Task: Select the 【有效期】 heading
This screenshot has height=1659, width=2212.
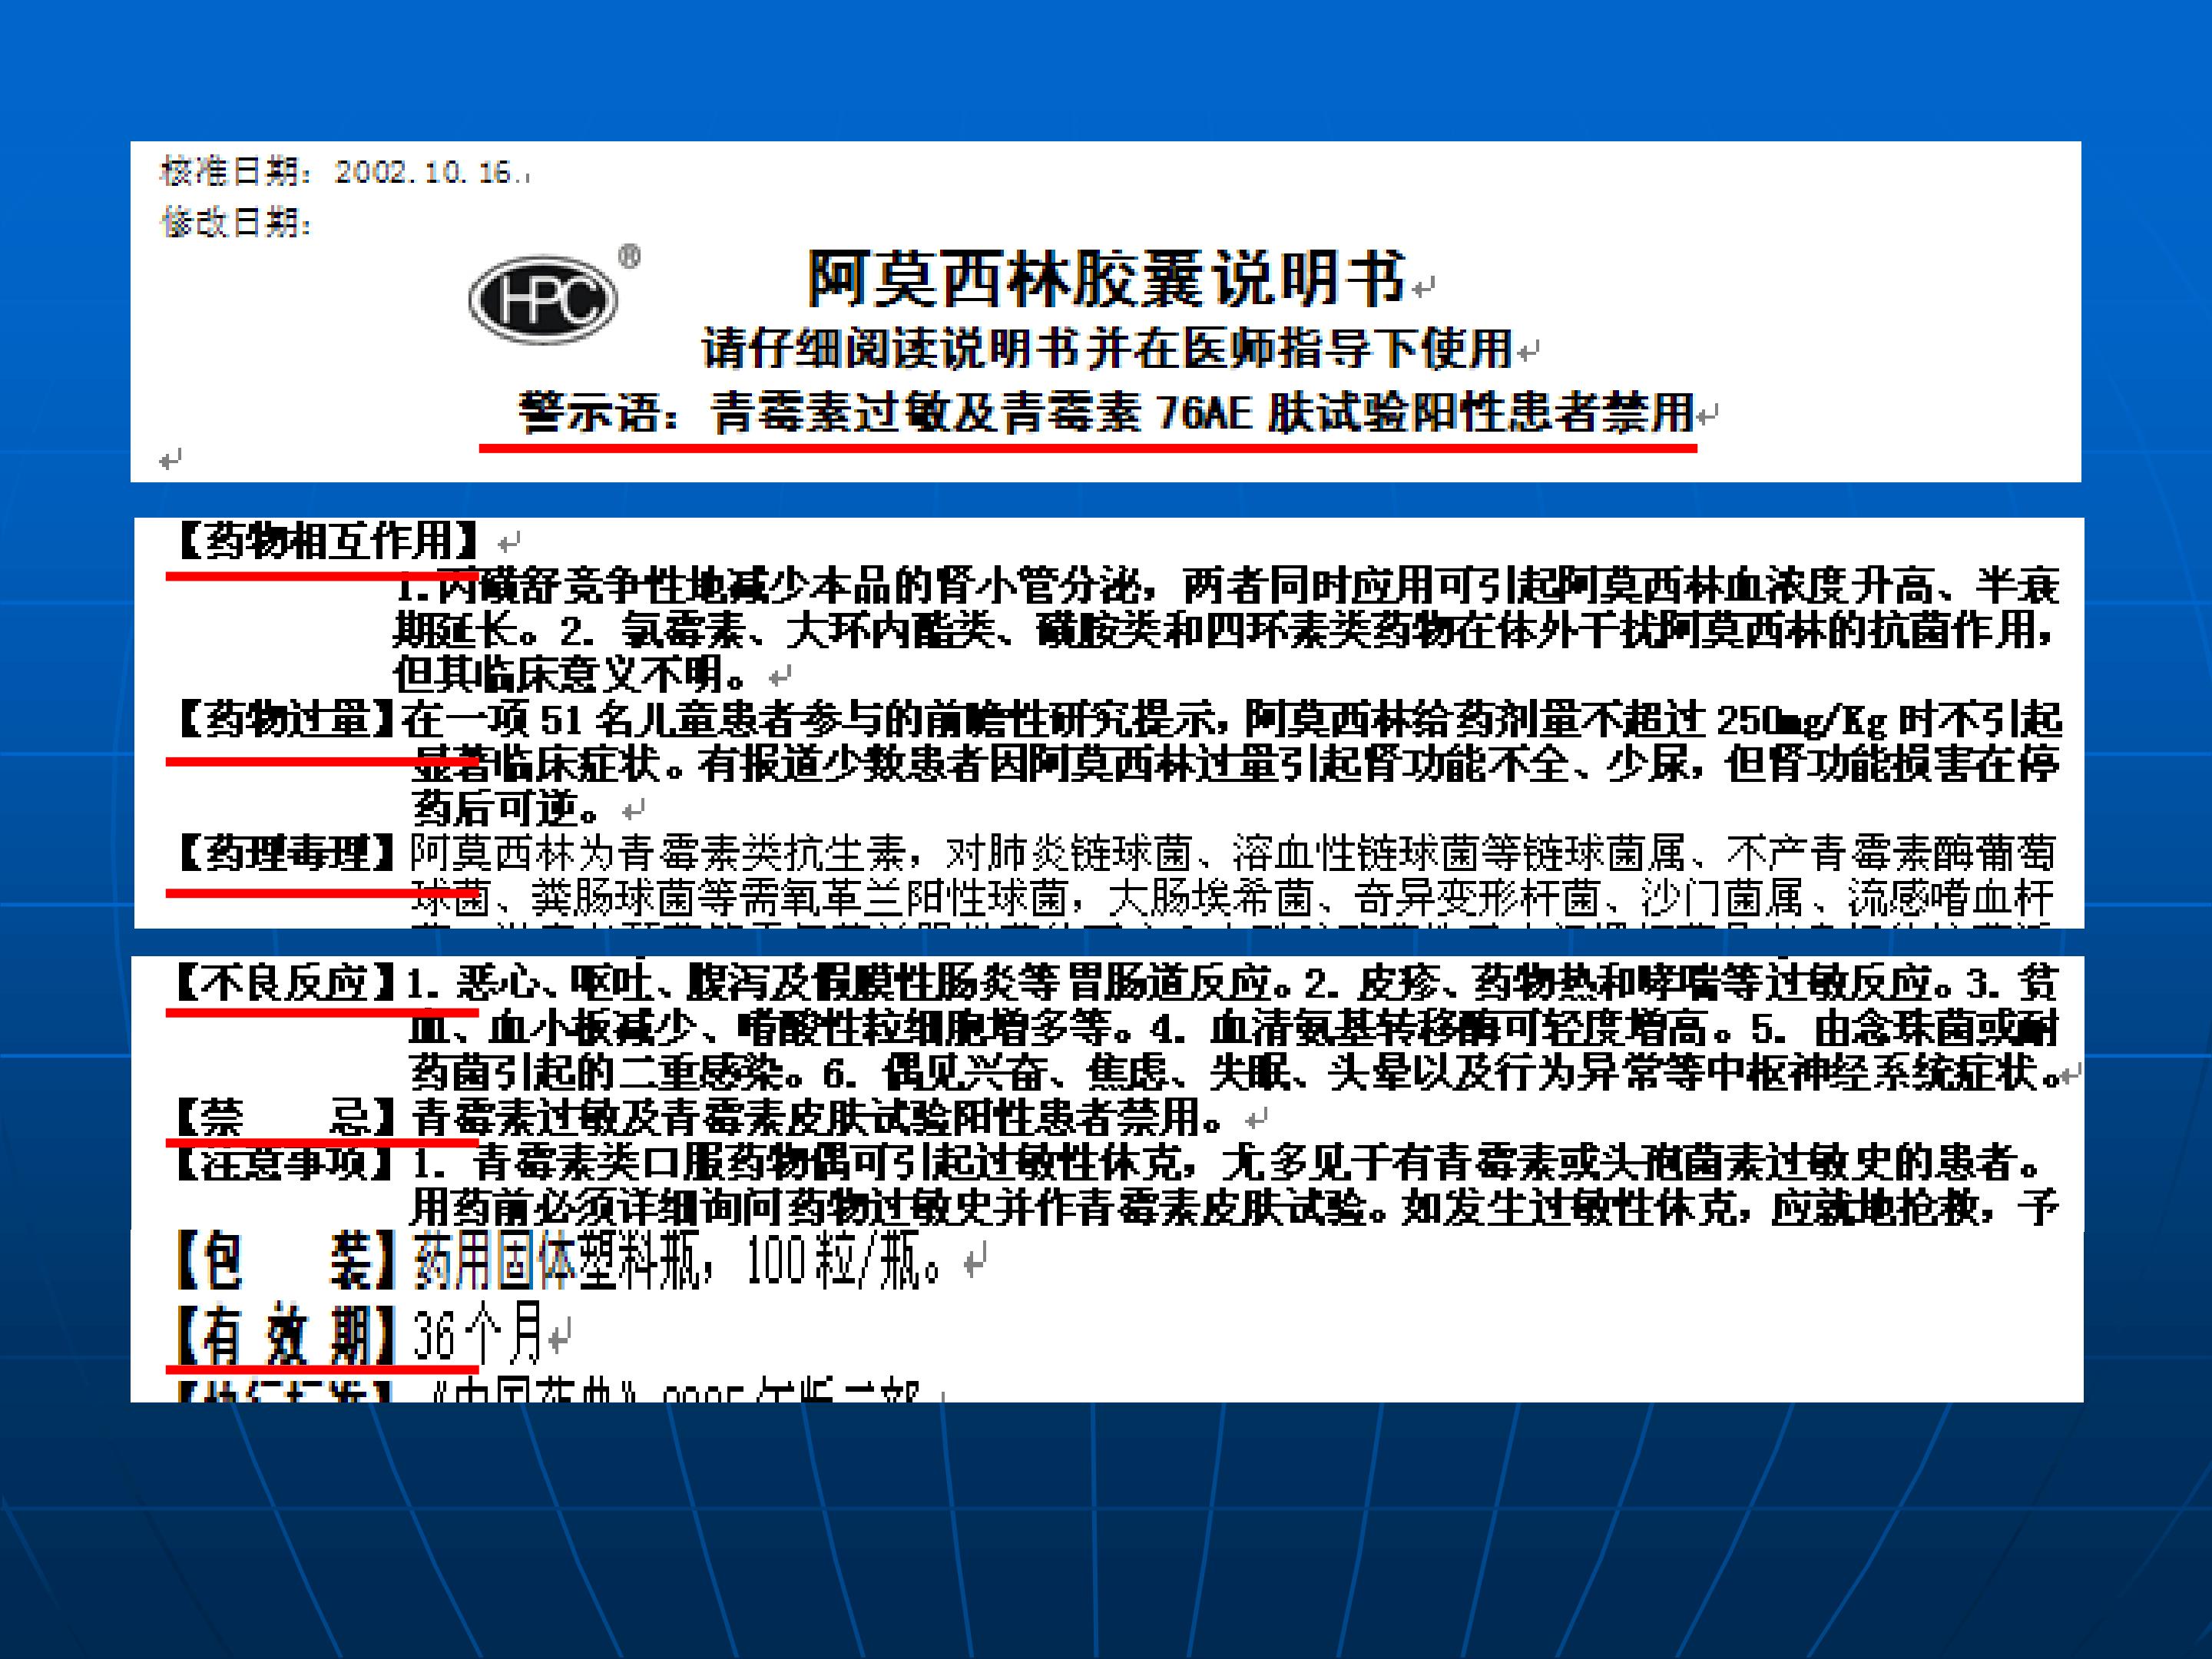Action: (286, 1335)
